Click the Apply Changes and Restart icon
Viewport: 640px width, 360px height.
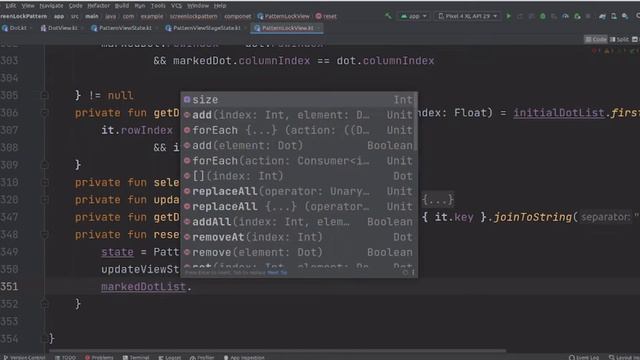(x=520, y=16)
